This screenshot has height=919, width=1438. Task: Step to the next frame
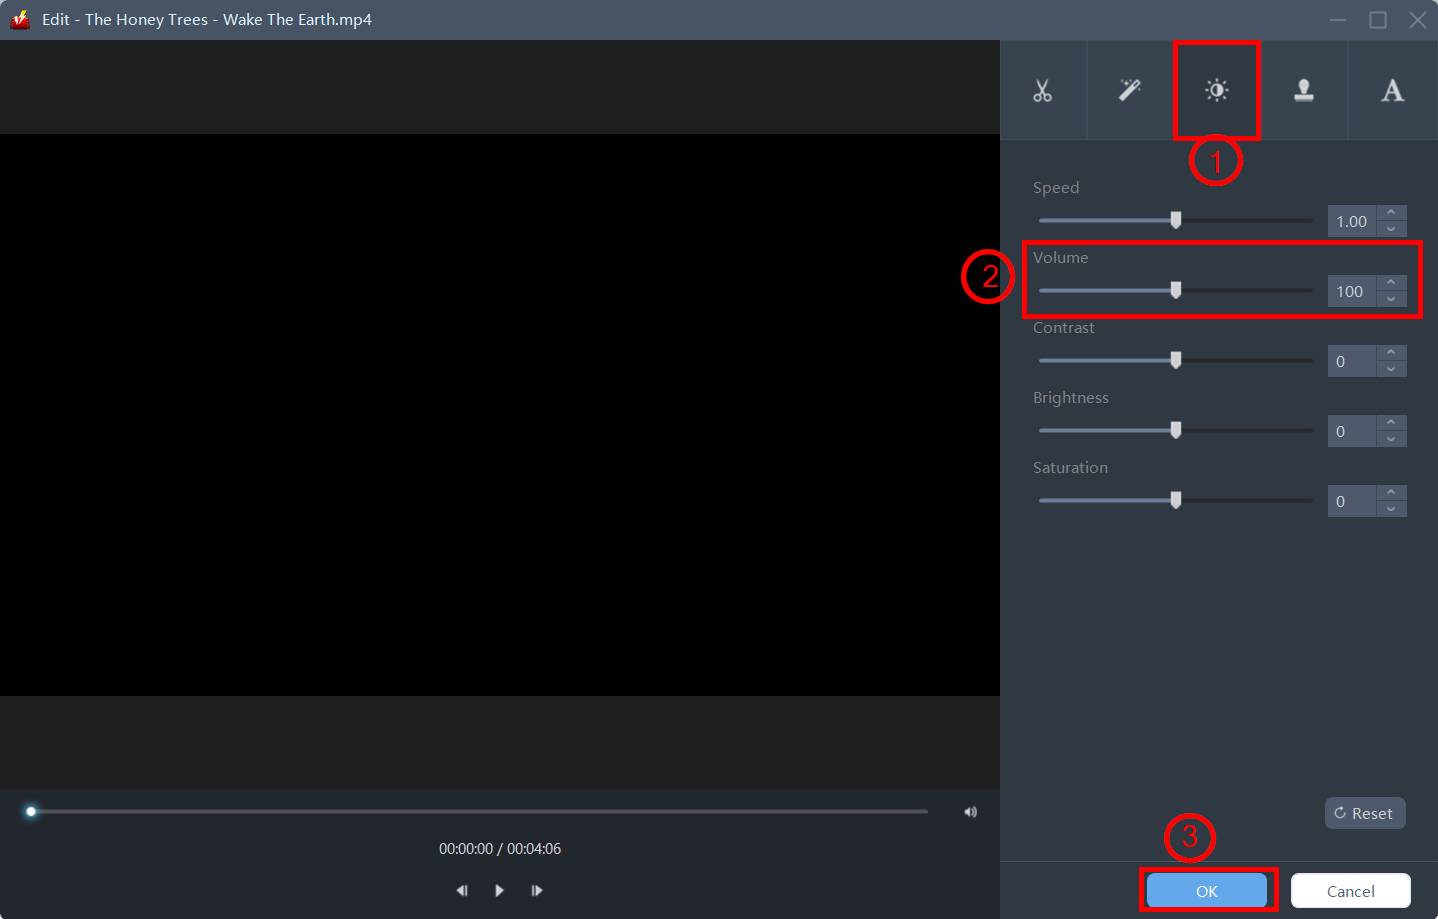[537, 890]
